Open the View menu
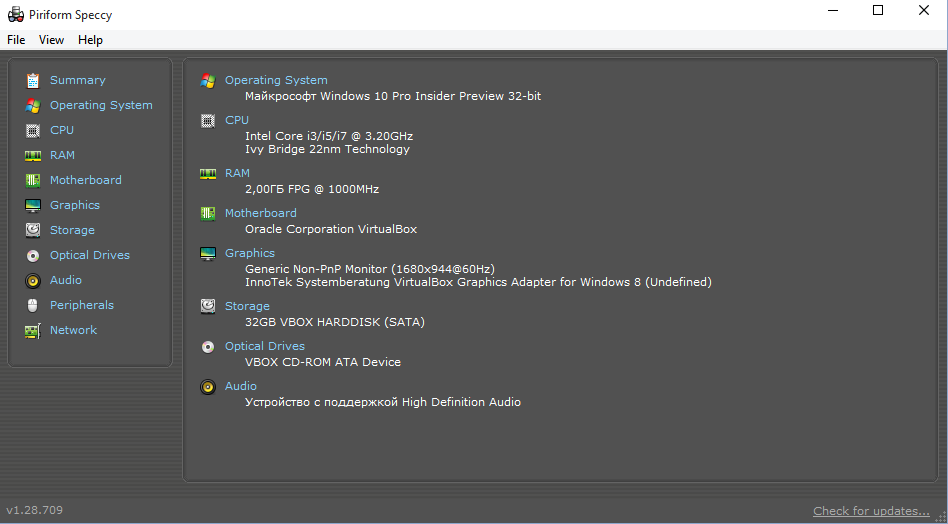The width and height of the screenshot is (948, 524). [51, 40]
